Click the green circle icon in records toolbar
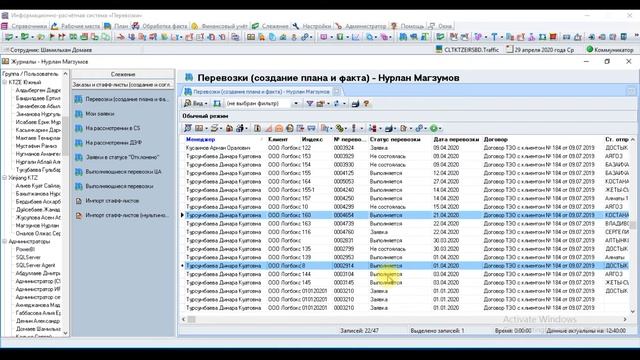This screenshot has width=640, height=360. 433,128
